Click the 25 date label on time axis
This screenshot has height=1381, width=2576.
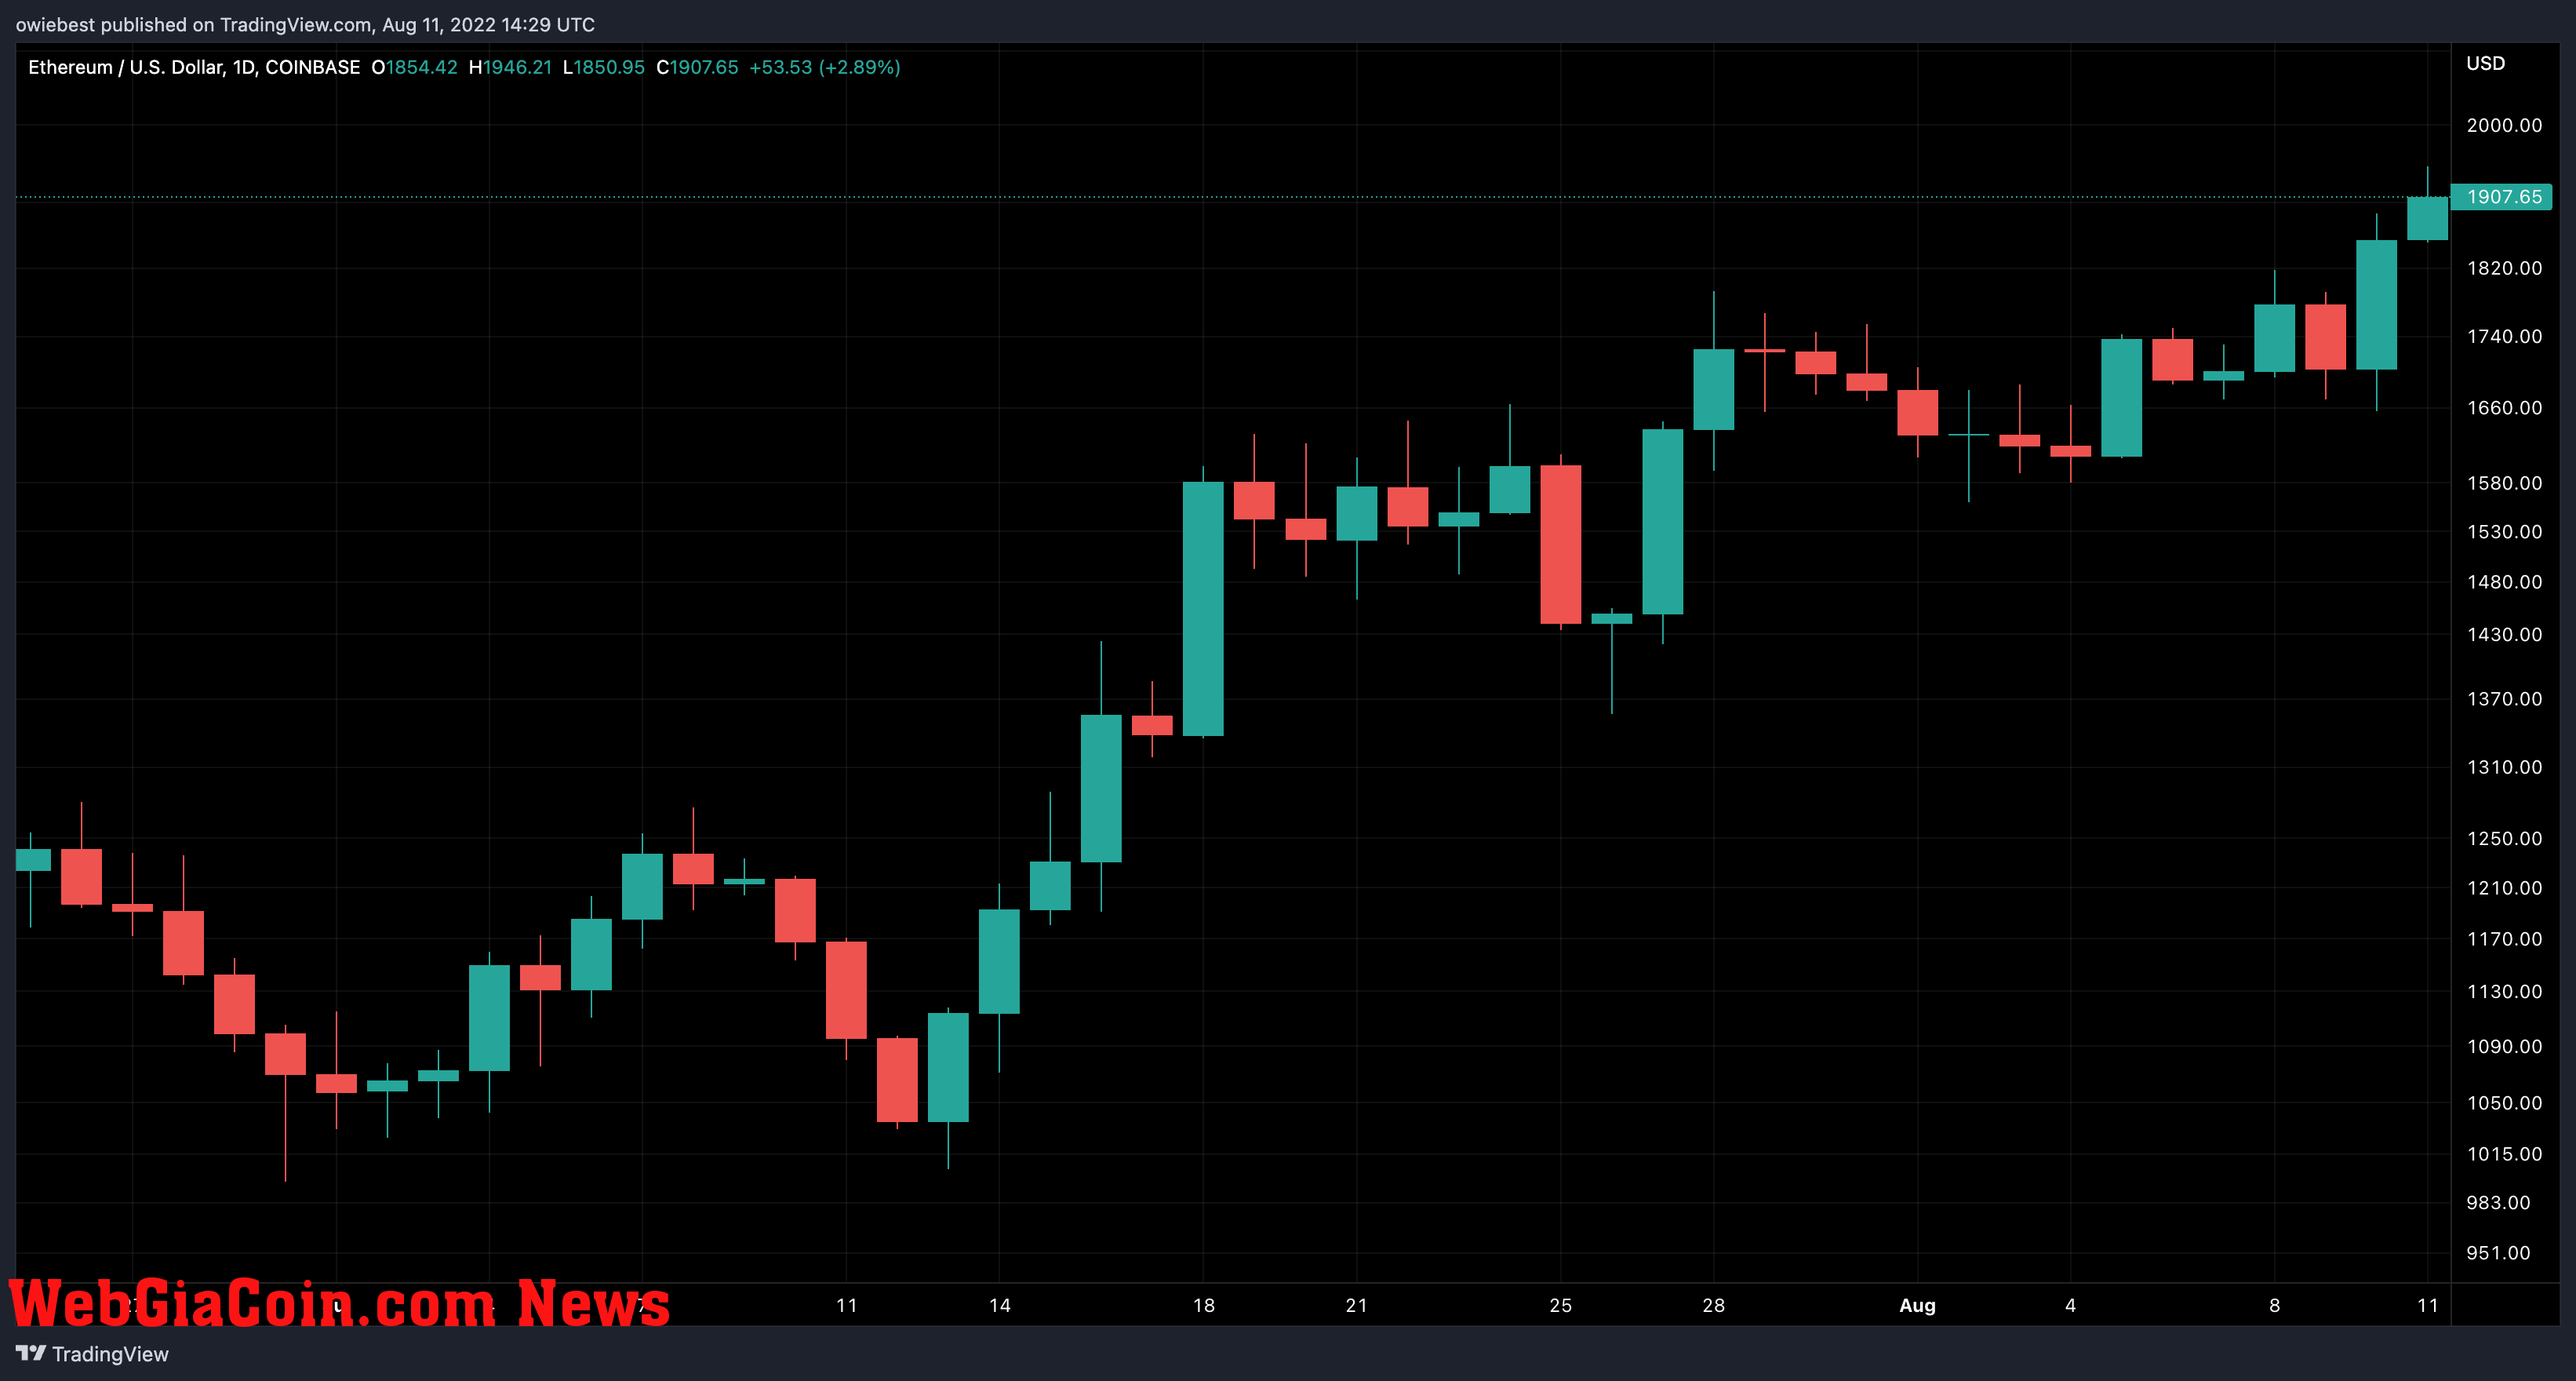pos(1560,1305)
